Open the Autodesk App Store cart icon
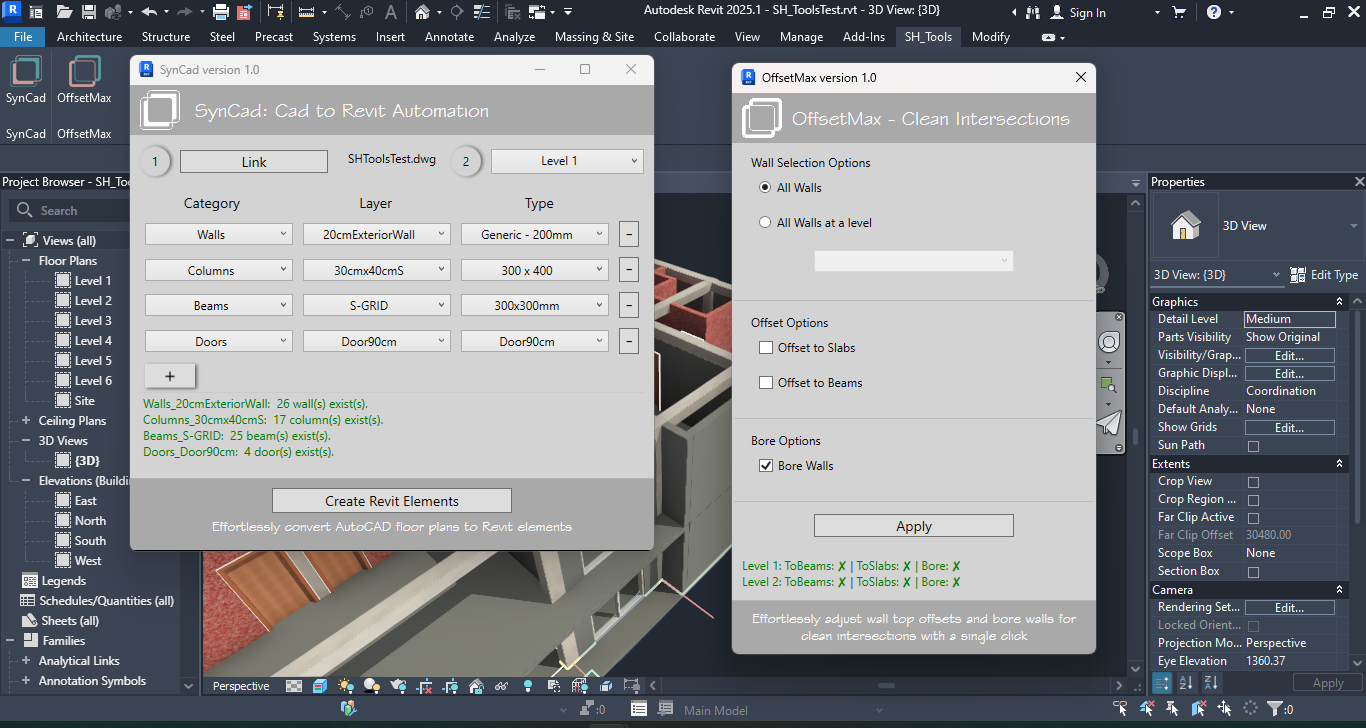Image resolution: width=1366 pixels, height=728 pixels. (x=1179, y=12)
